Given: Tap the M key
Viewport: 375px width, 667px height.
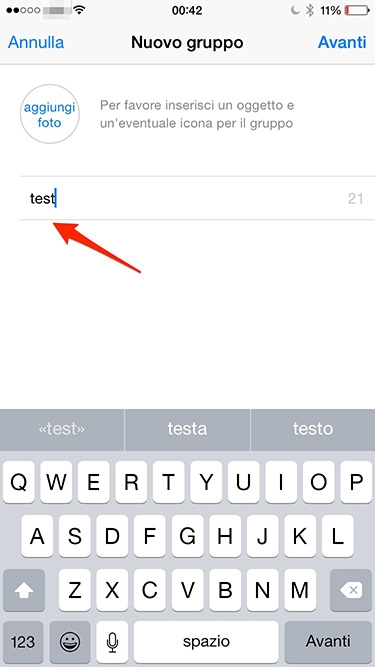Looking at the screenshot, I should point(300,590).
